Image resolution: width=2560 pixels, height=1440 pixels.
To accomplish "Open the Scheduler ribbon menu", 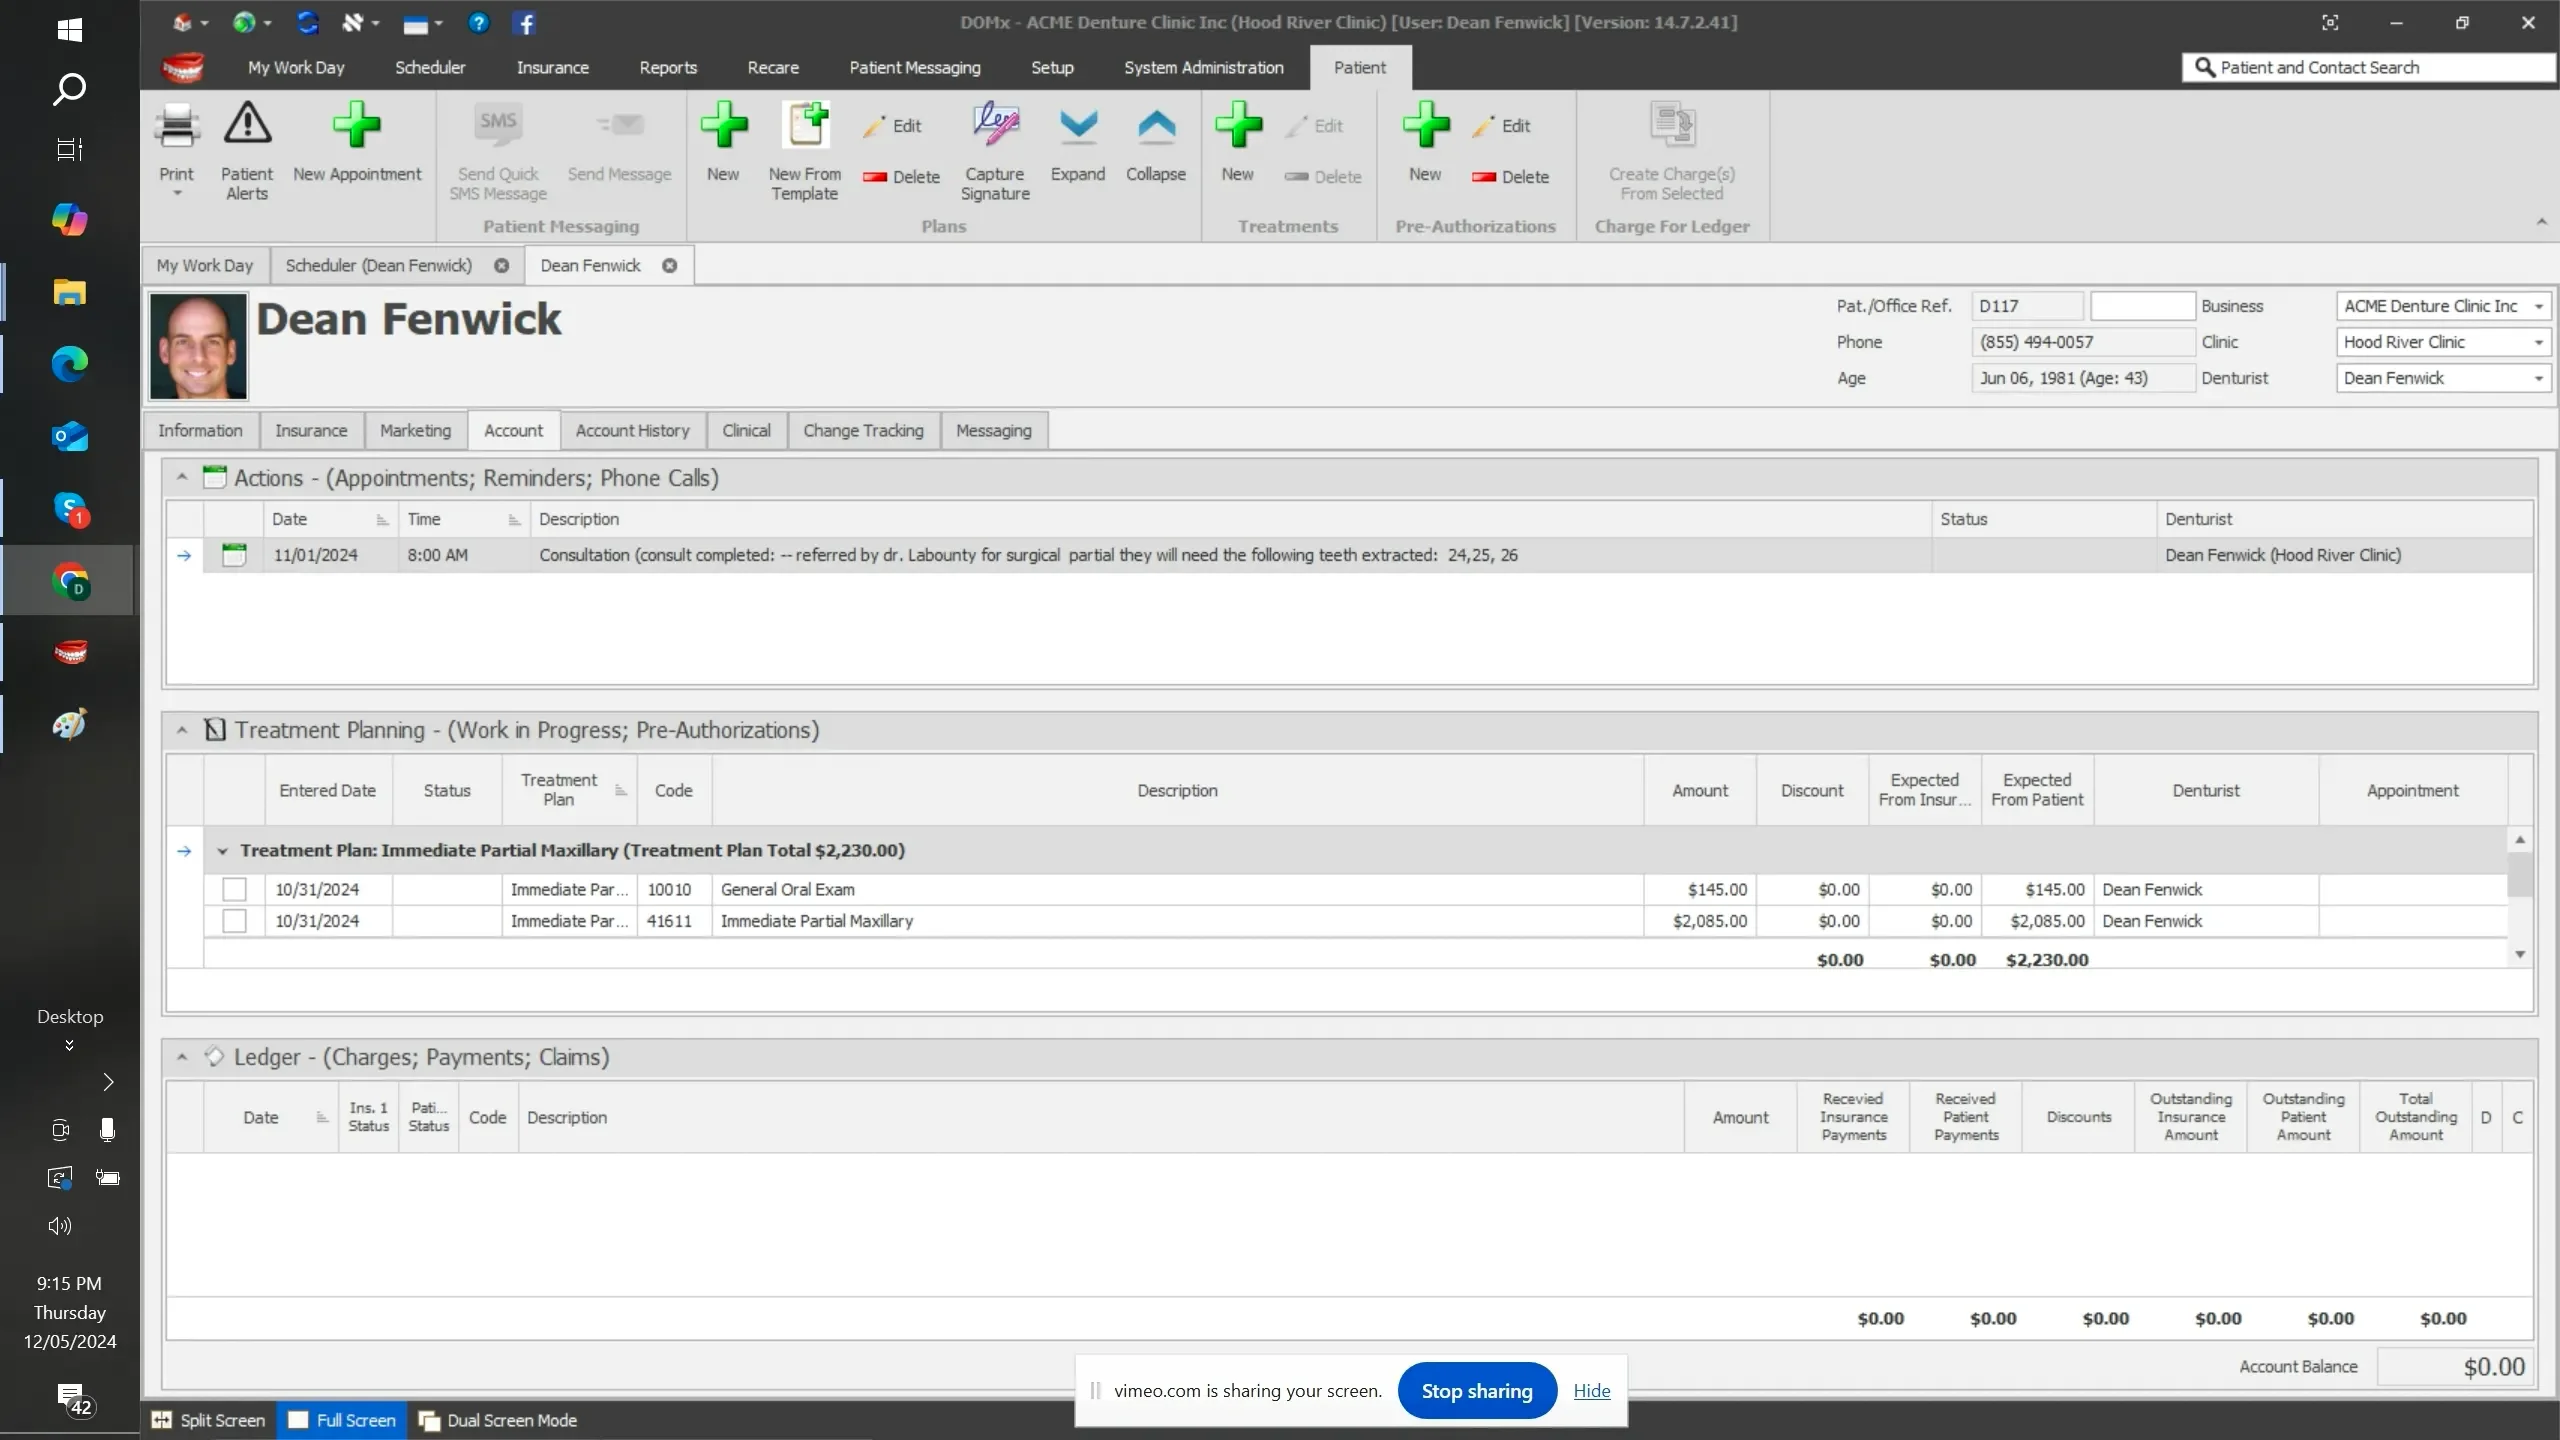I will click(430, 67).
